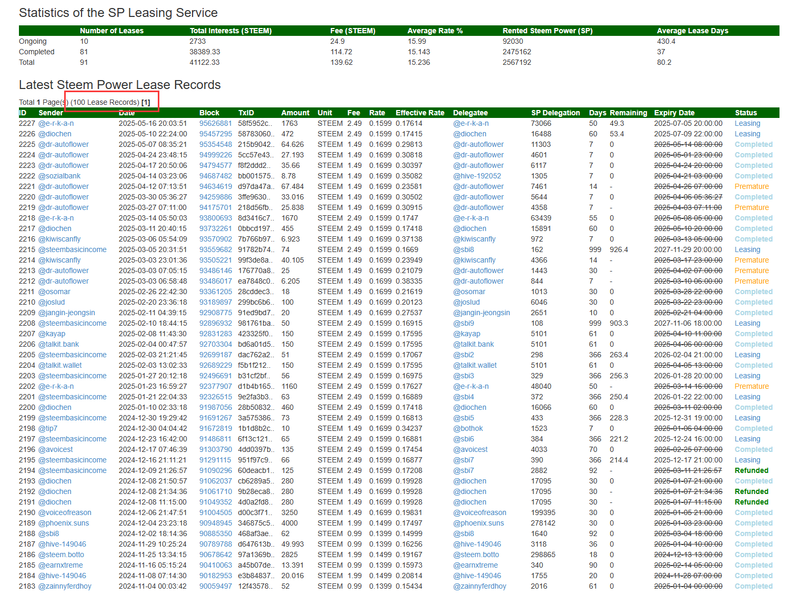Screen dimensions: 800x593
Task: Open block 93570902 link
Action: pyautogui.click(x=215, y=239)
